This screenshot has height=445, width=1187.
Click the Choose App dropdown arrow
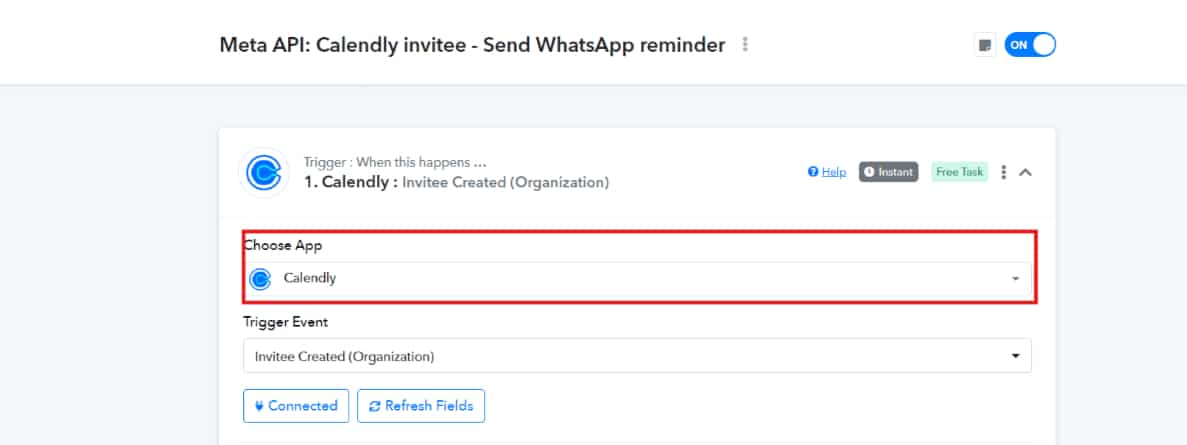pyautogui.click(x=1016, y=279)
